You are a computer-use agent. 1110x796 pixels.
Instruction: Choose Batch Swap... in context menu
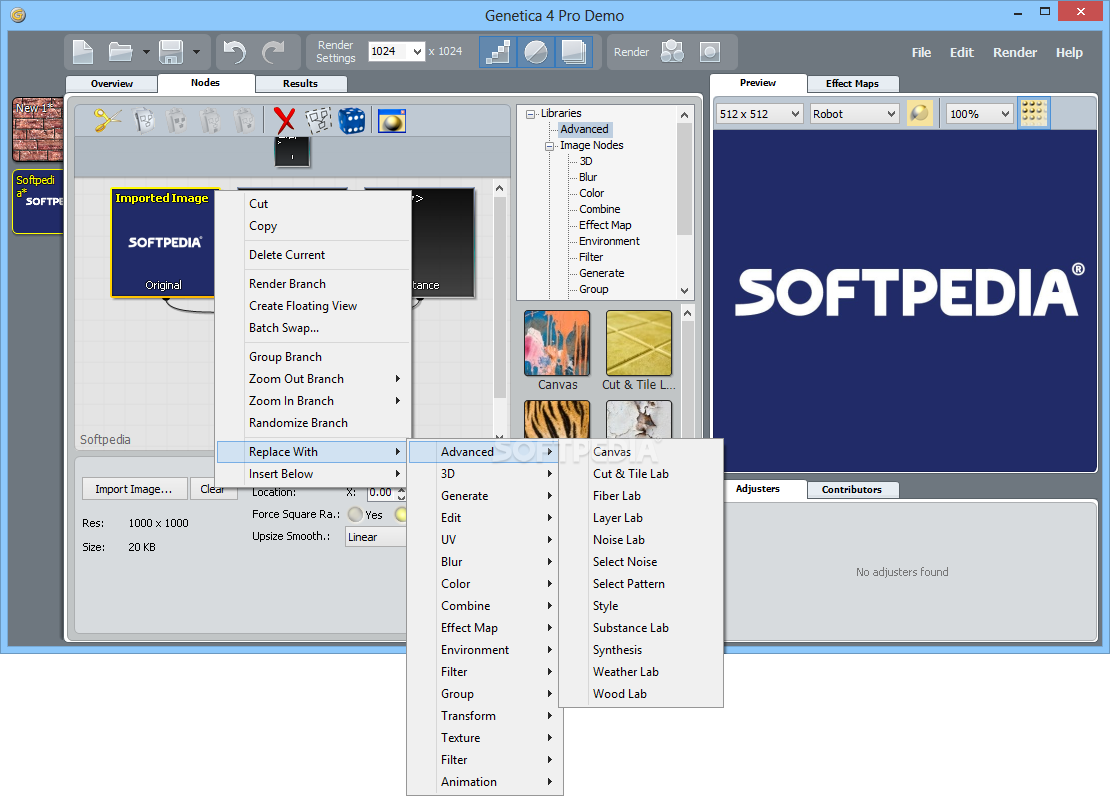click(313, 328)
